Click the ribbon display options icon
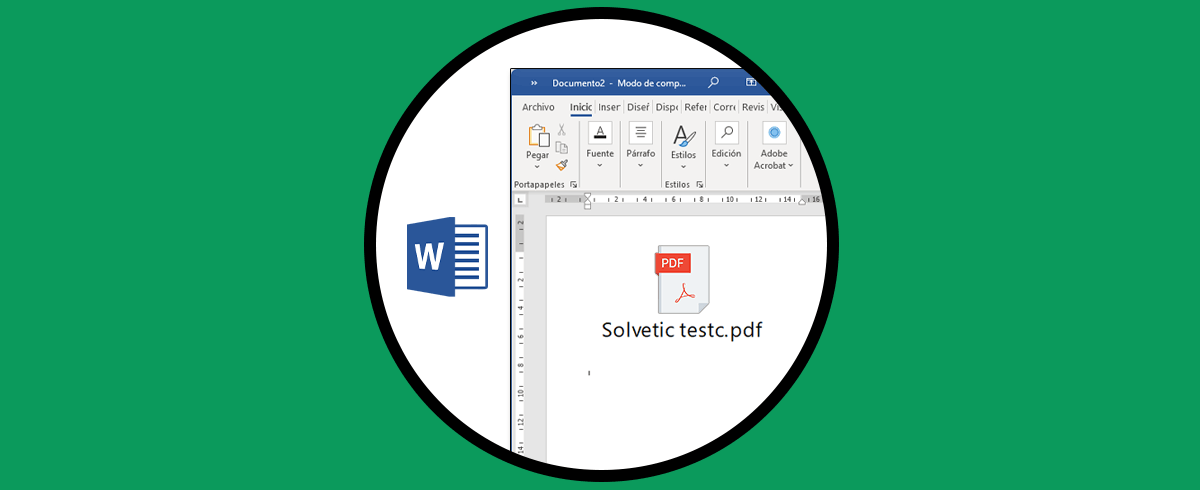Viewport: 1200px width, 490px height. (751, 83)
